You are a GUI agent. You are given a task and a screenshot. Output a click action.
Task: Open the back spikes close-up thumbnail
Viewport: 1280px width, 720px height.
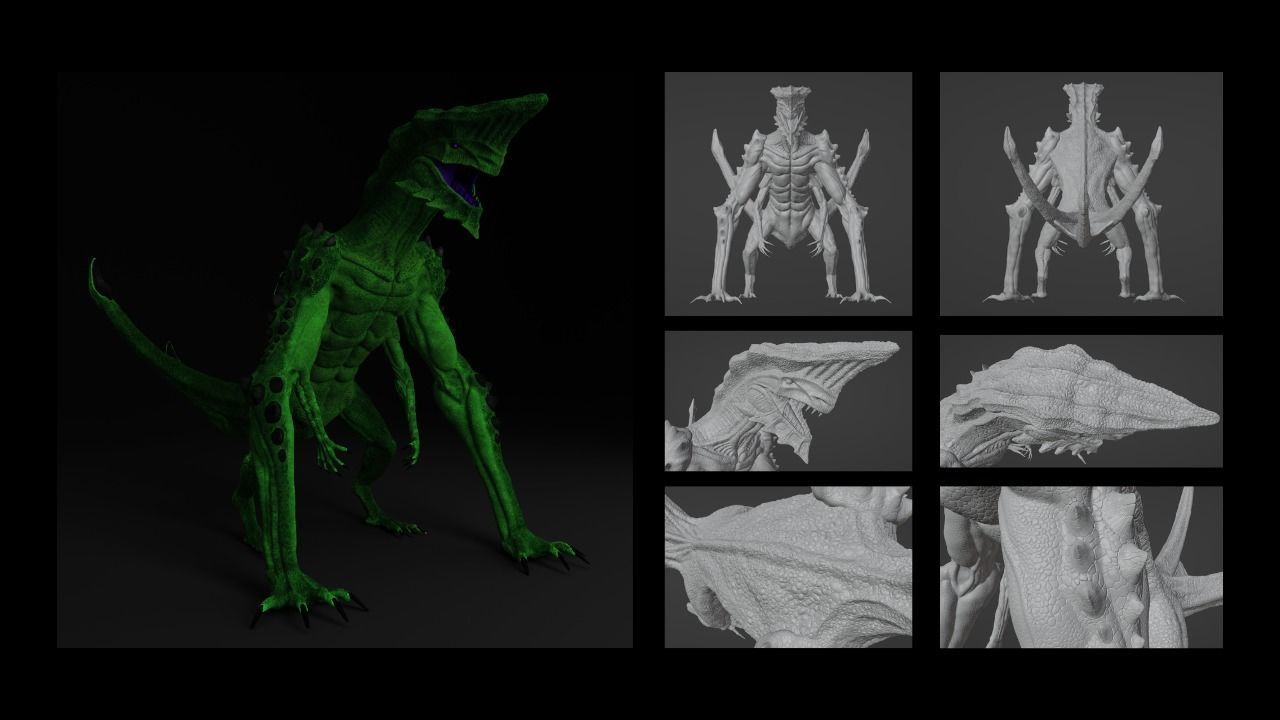coord(1081,567)
